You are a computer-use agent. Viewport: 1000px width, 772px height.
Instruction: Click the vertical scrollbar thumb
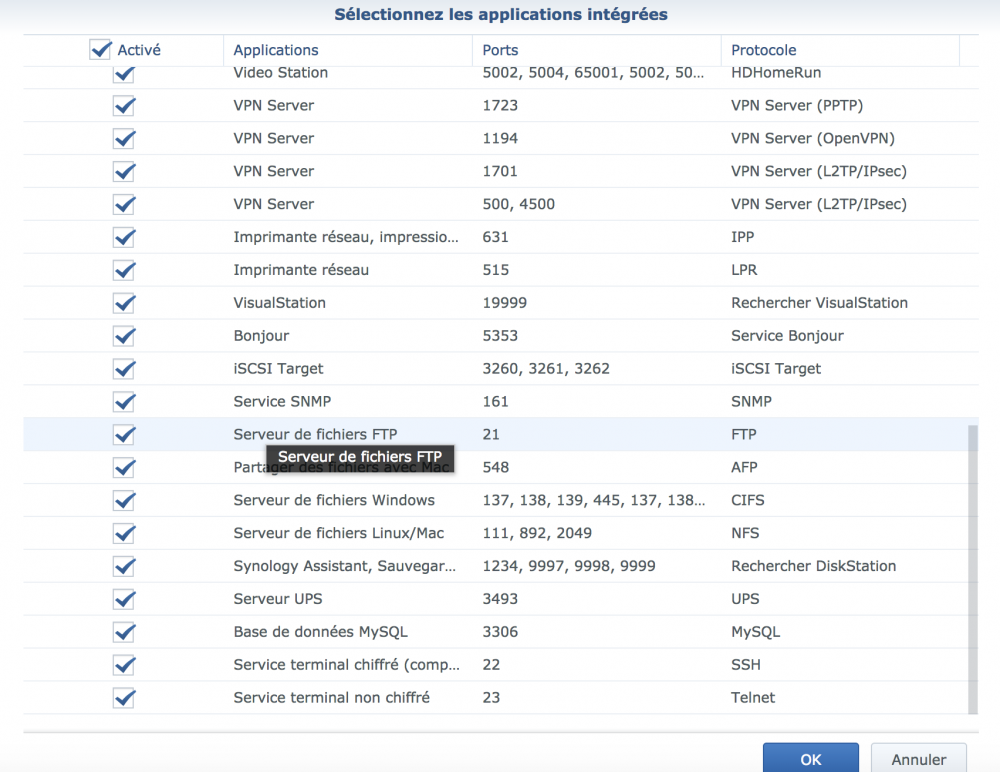[973, 568]
